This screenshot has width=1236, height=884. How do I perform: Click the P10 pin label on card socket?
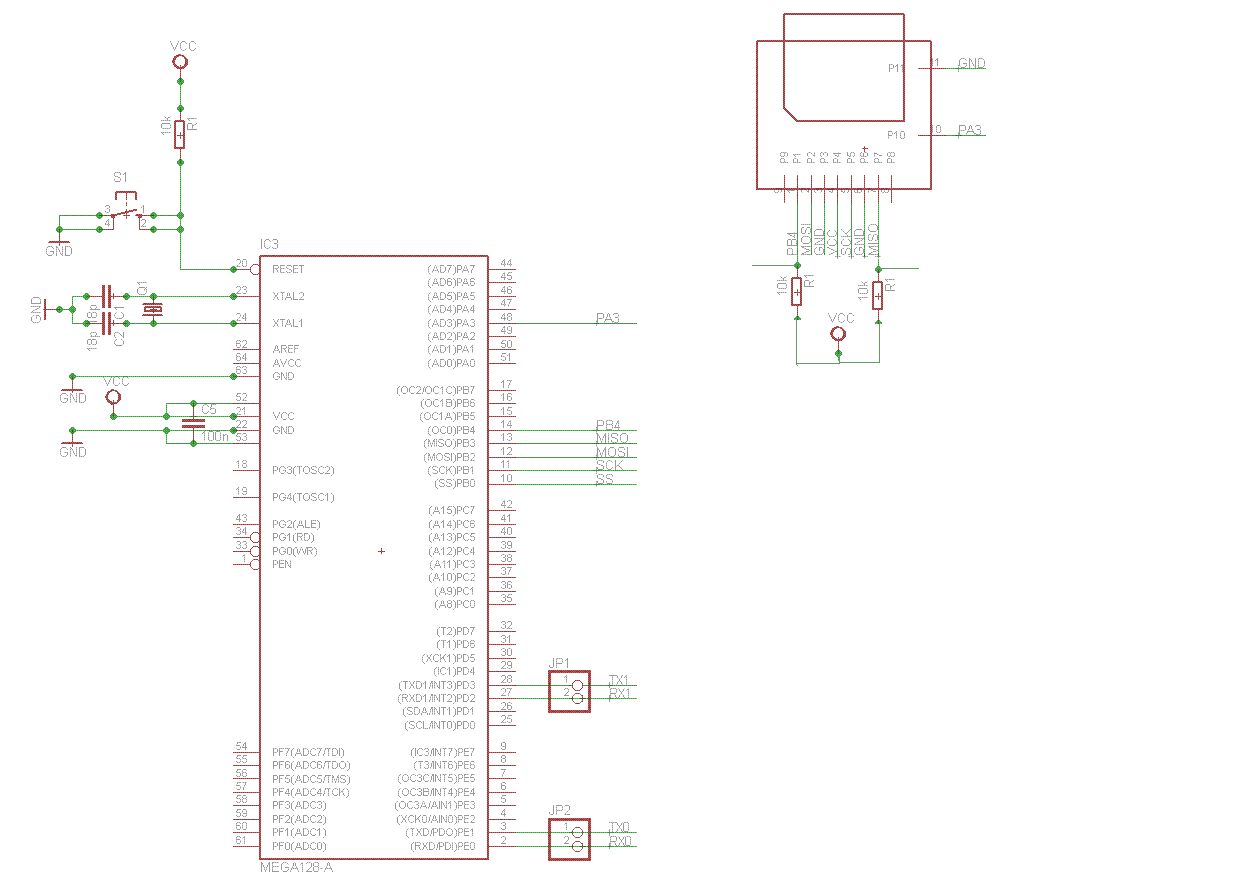tap(896, 135)
